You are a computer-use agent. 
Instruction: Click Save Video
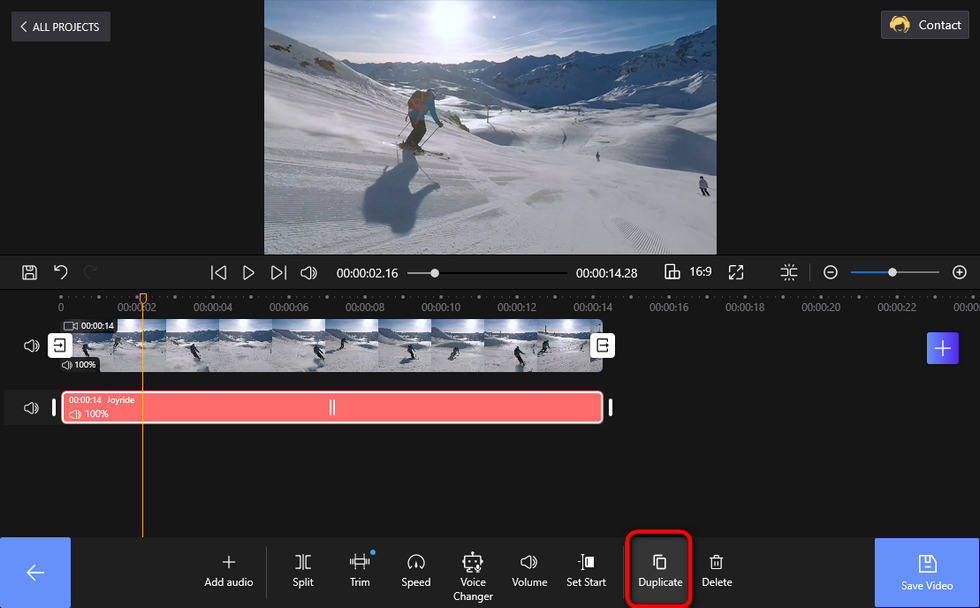(927, 572)
